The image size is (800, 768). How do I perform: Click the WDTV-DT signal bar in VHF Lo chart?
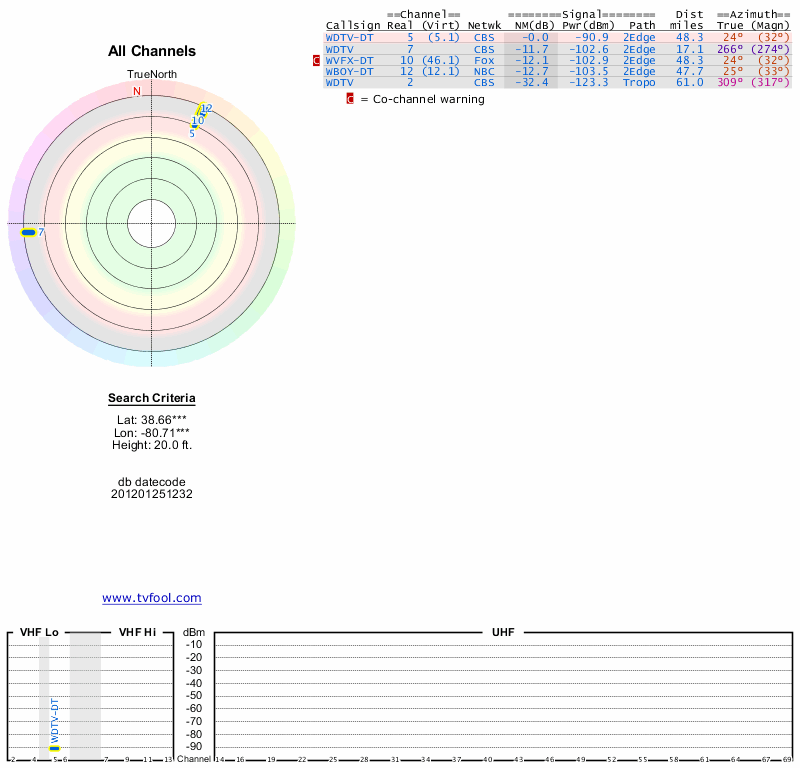click(55, 747)
